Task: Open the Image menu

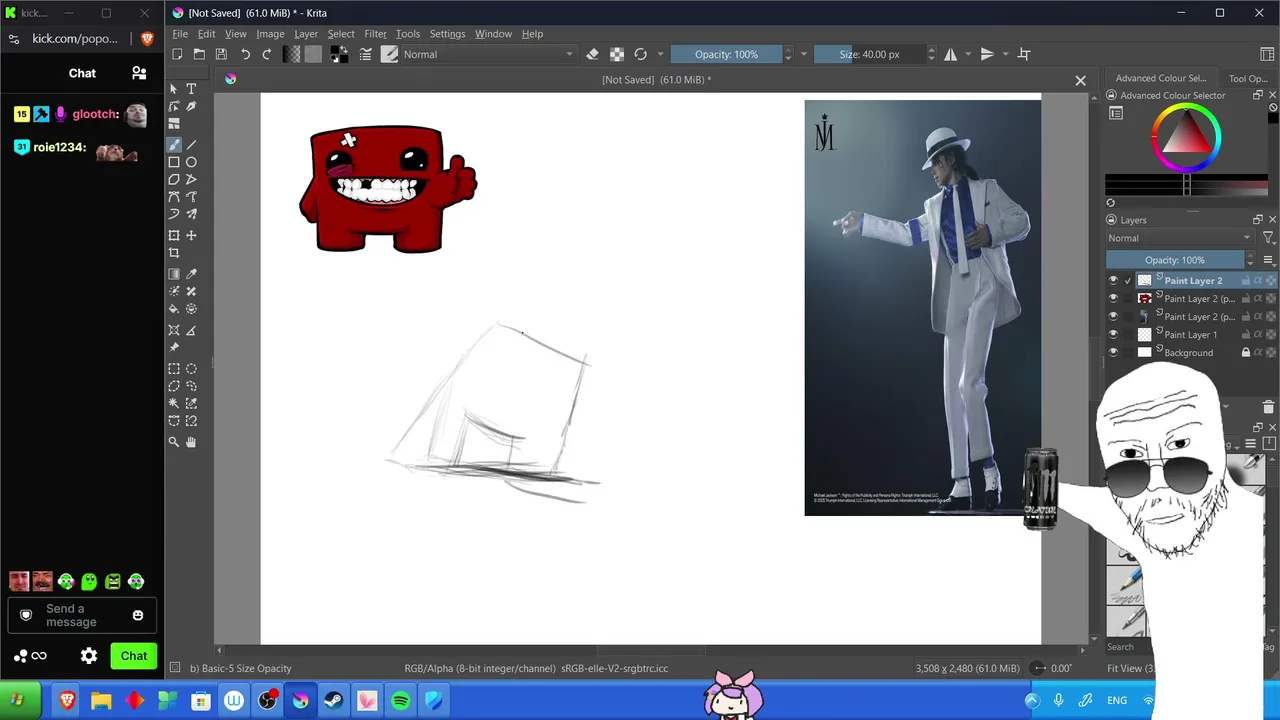Action: [270, 34]
